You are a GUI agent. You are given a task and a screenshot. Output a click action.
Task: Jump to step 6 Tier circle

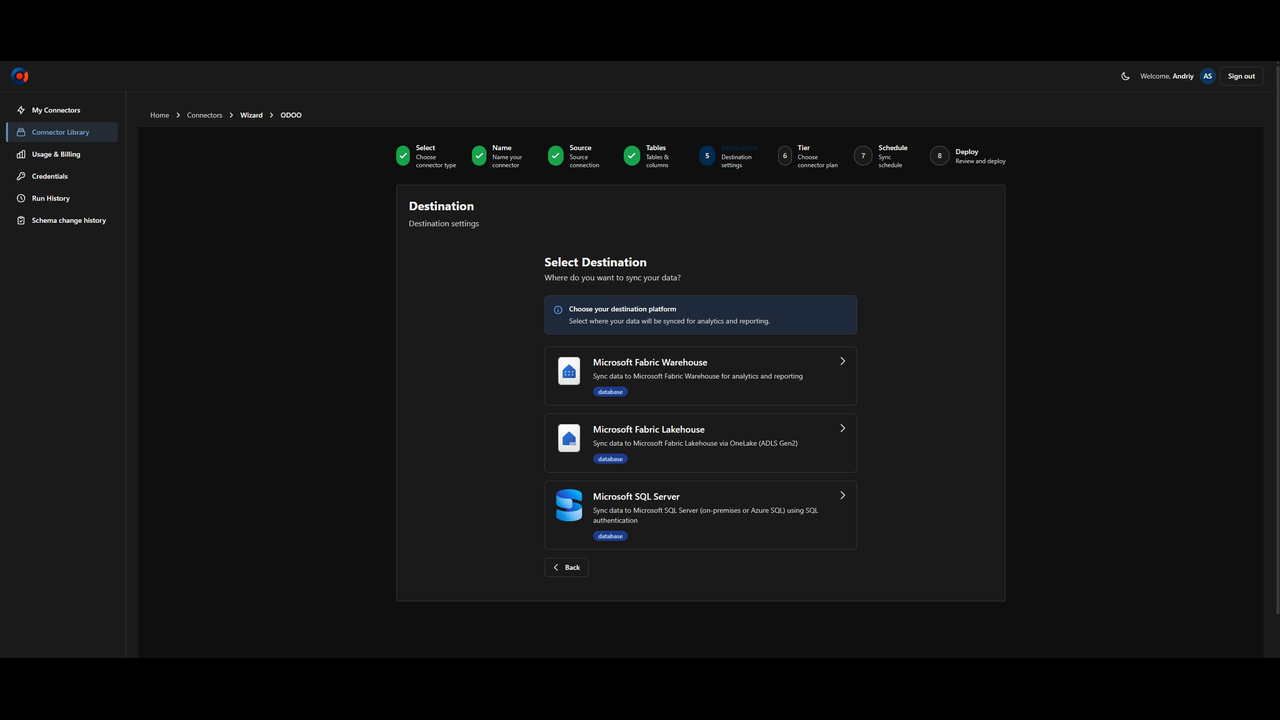coord(785,156)
